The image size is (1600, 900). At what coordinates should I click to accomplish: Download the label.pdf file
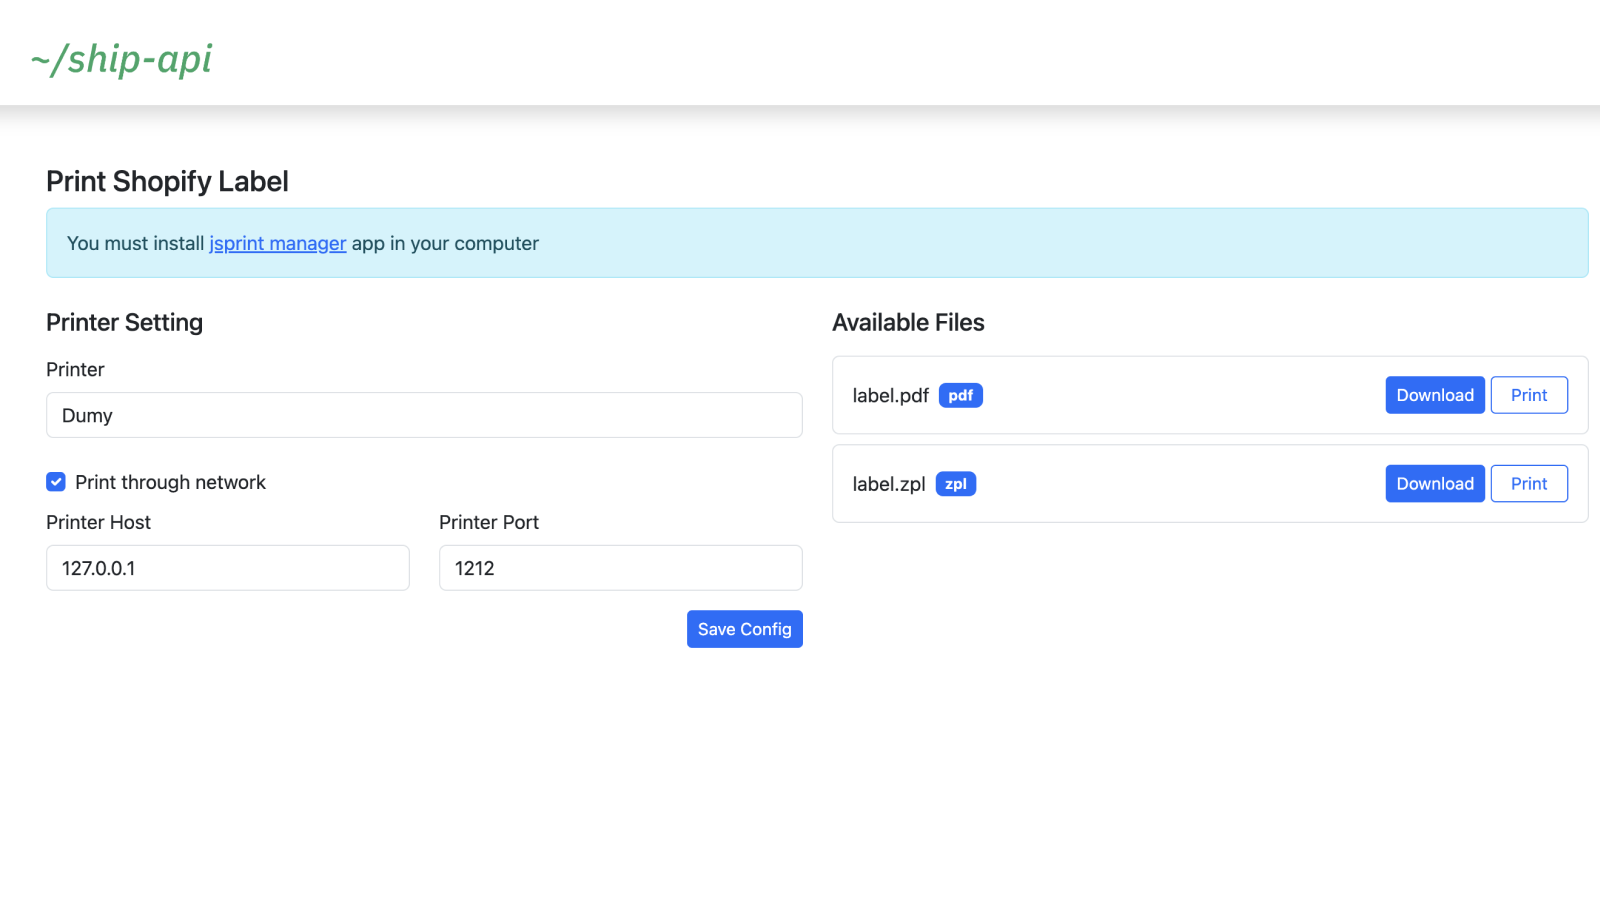[1434, 395]
